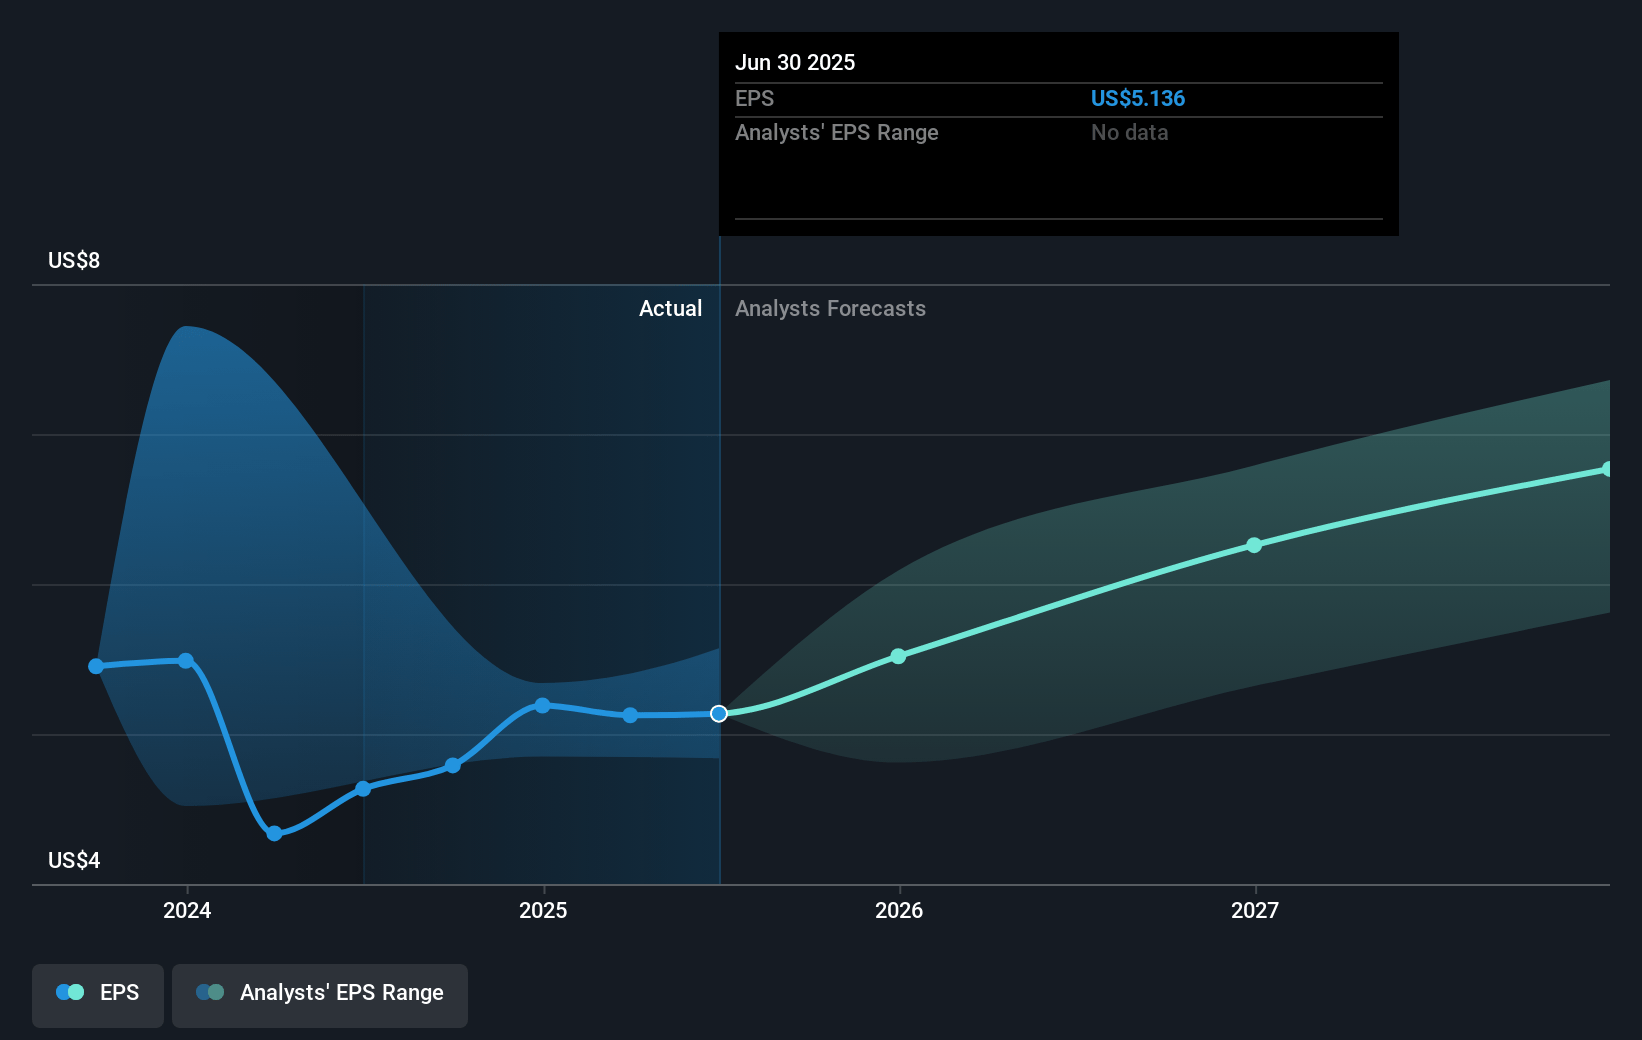Click the EPS legend color dots icon
Viewport: 1642px width, 1040px height.
point(70,993)
